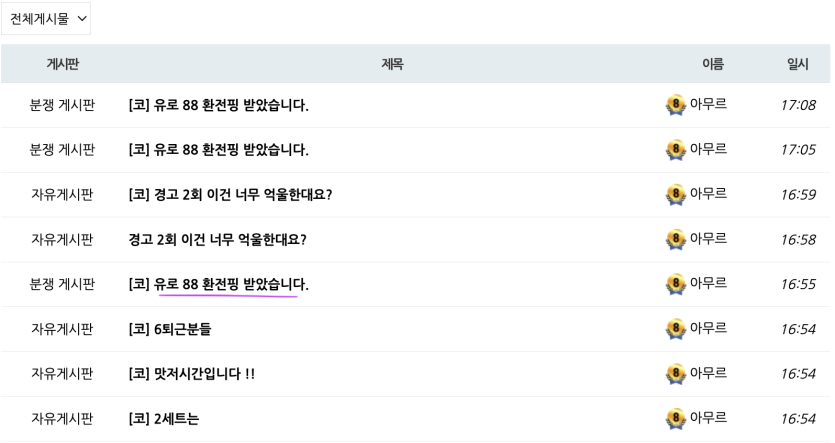Click the level 8 badge in 16:58 row
Viewport: 835px width, 443px height.
click(x=675, y=239)
